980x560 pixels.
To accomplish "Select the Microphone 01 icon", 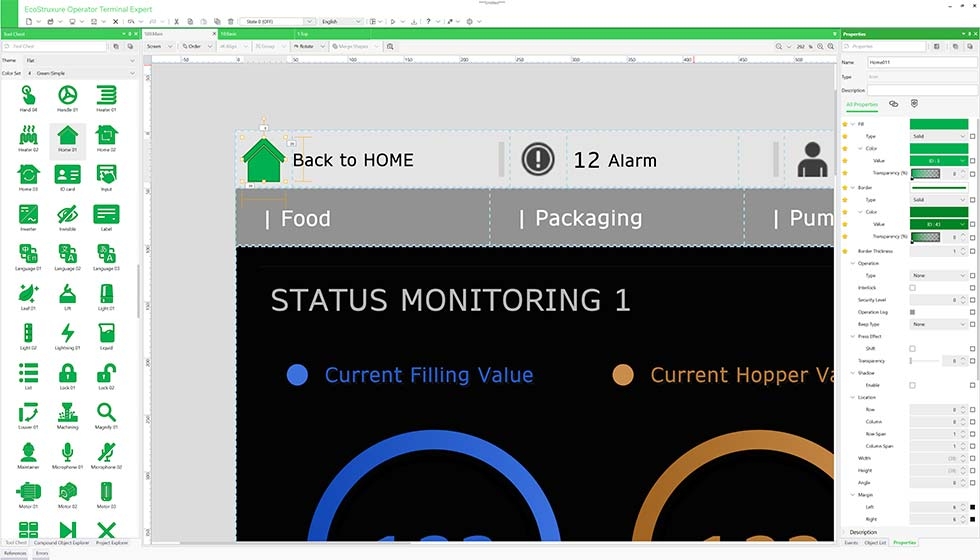I will [67, 451].
